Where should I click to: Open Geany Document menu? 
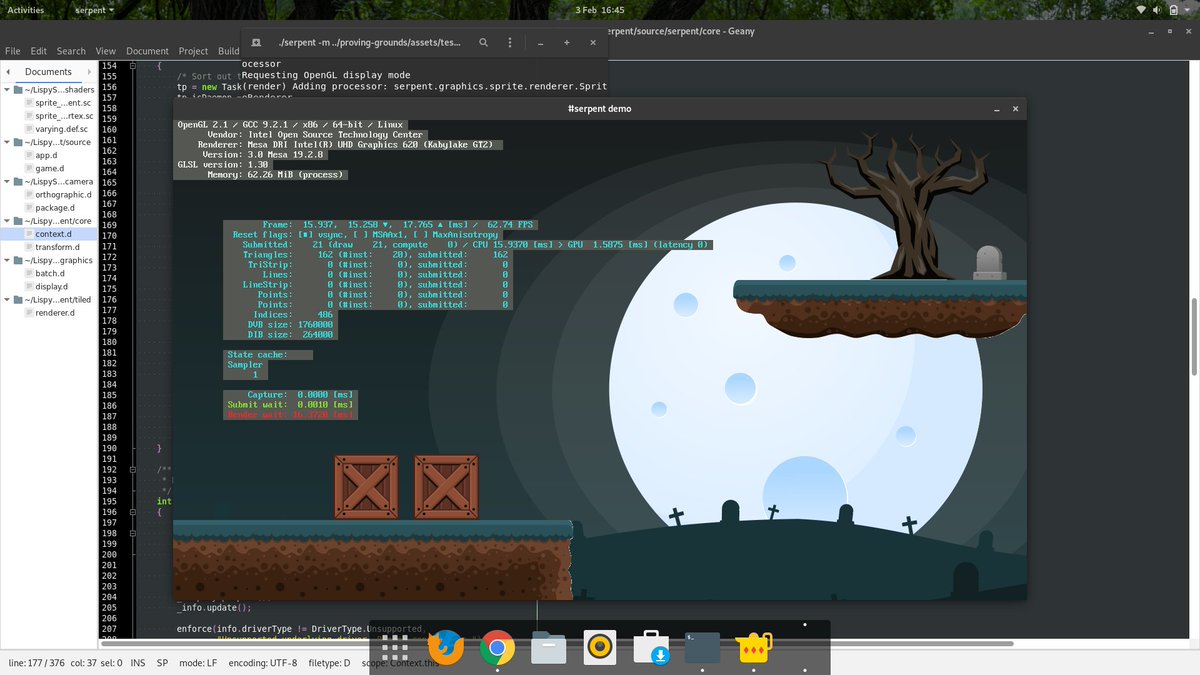147,51
